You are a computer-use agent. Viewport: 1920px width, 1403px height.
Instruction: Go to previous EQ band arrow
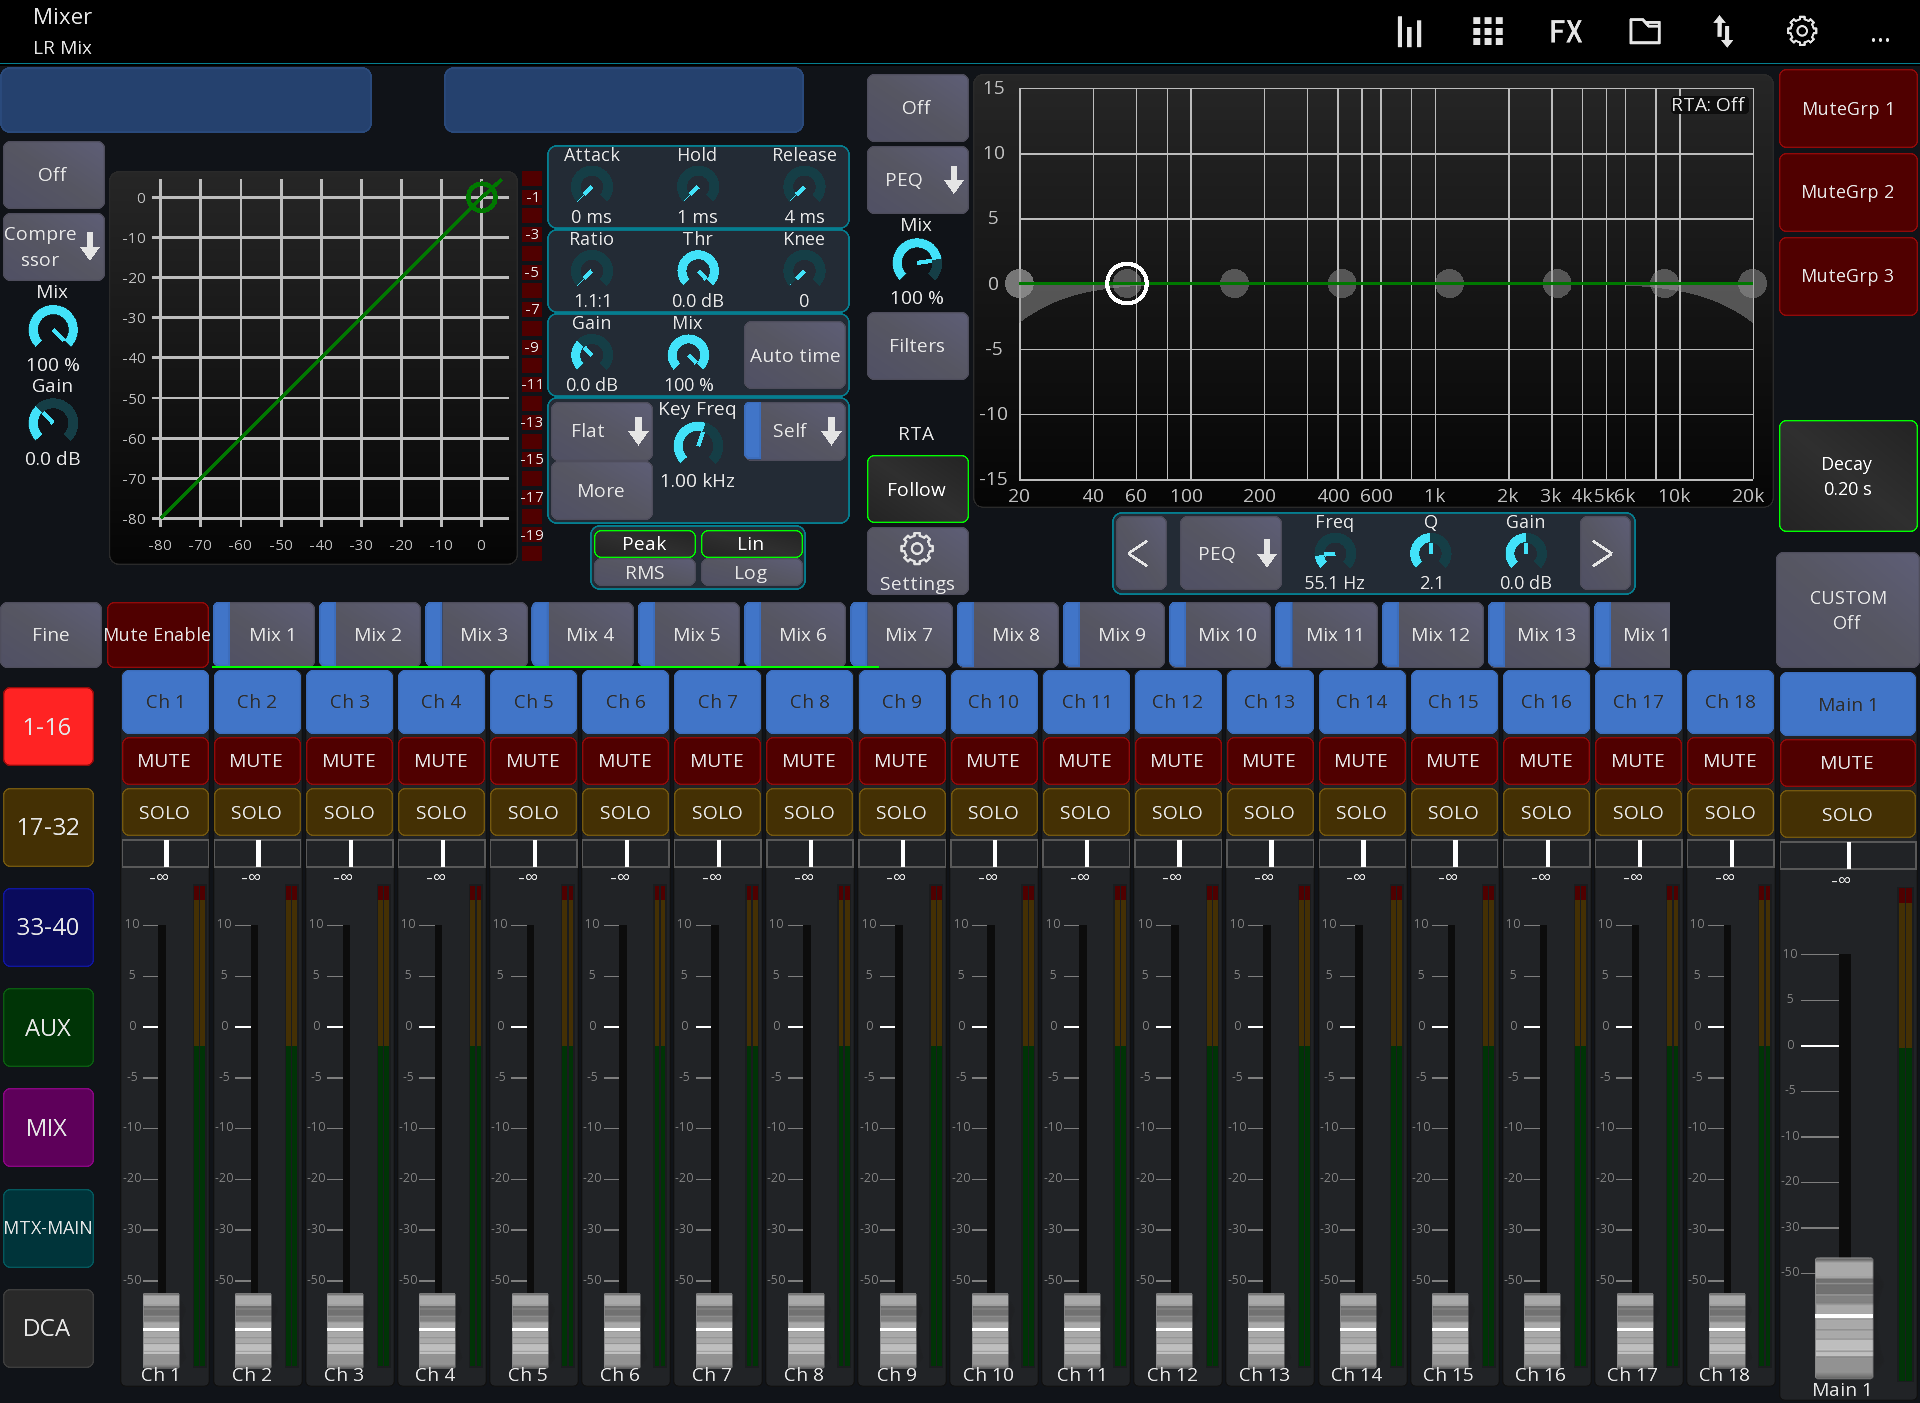pyautogui.click(x=1139, y=553)
